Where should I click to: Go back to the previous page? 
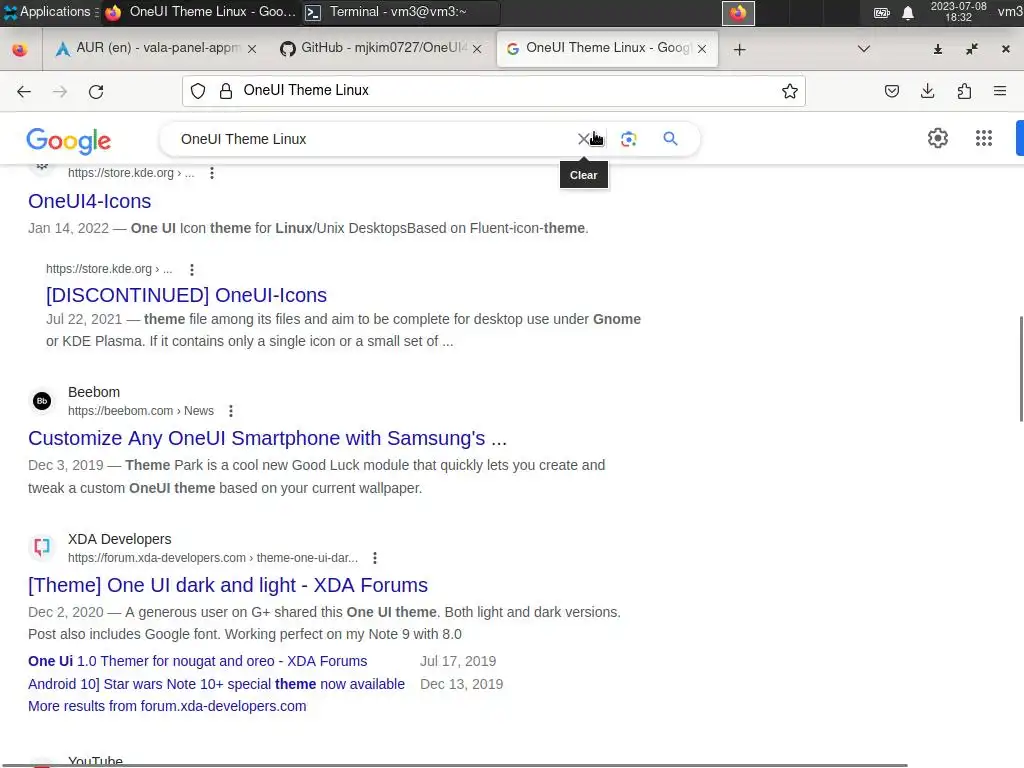click(x=24, y=91)
